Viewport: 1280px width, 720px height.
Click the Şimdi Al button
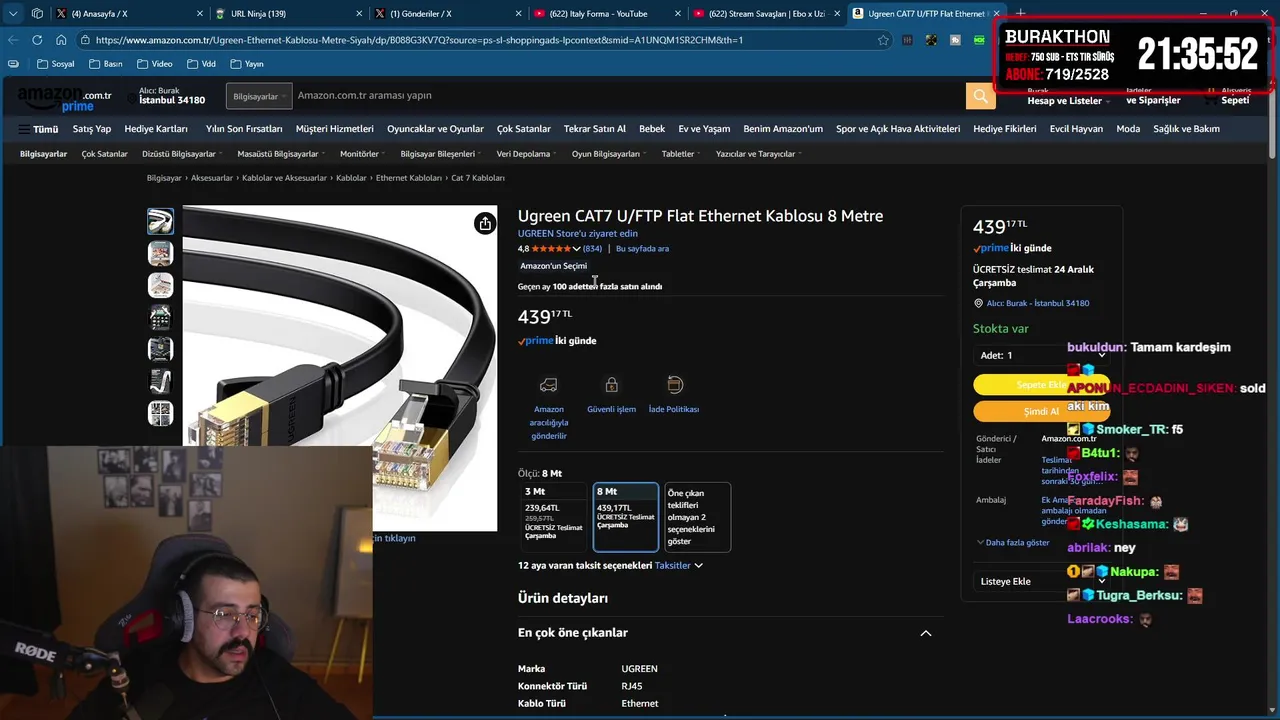click(x=1041, y=411)
